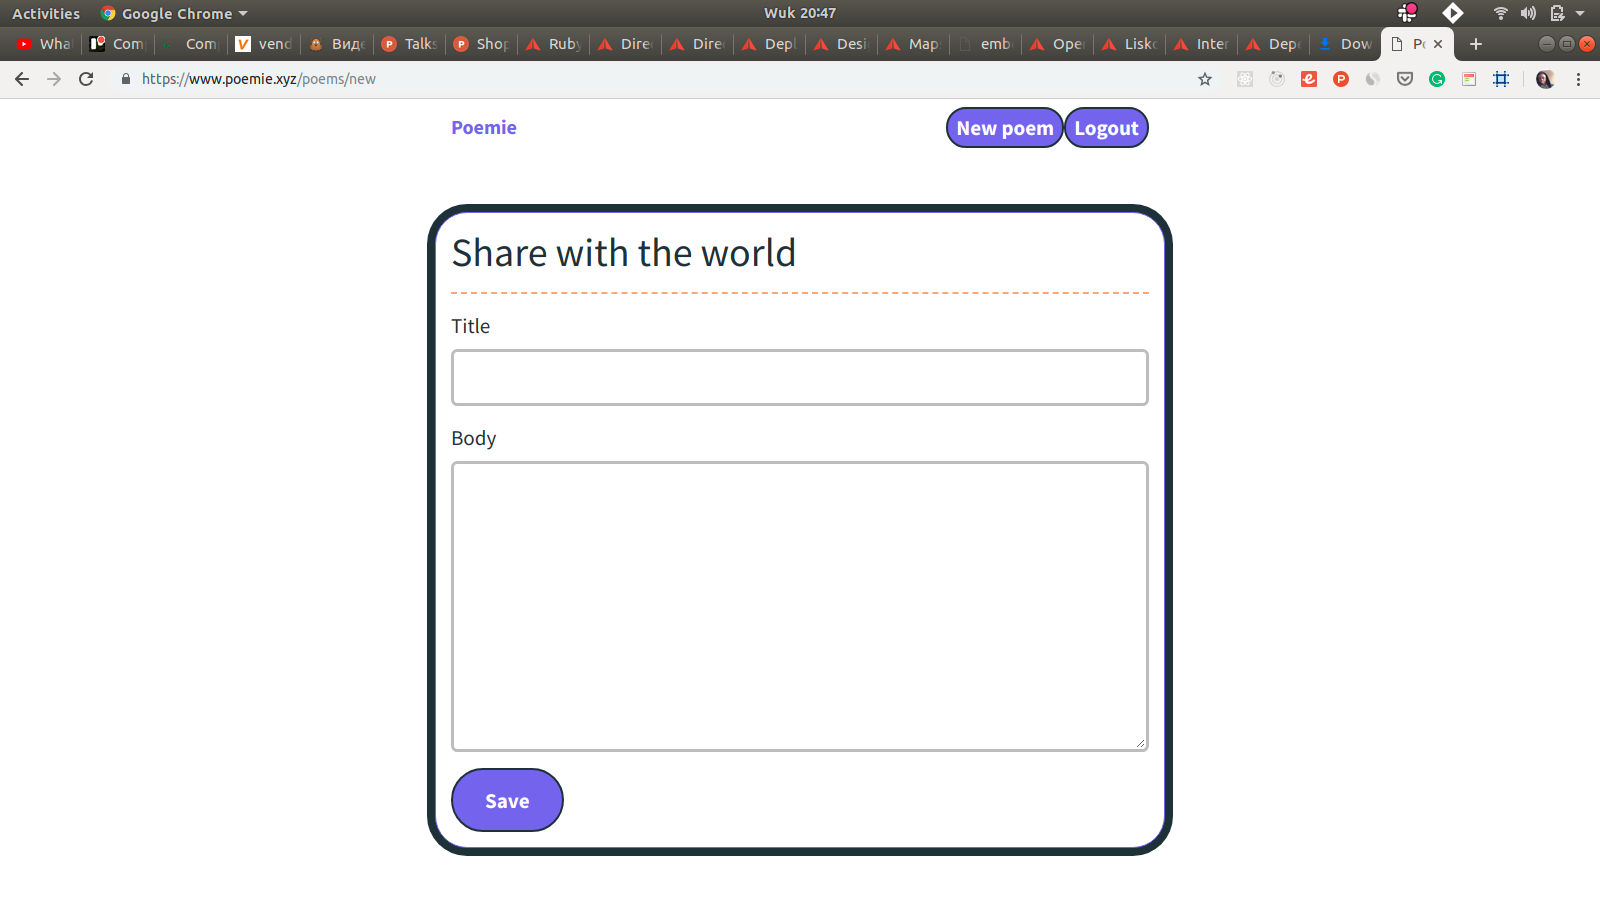Click the red e extension icon
Screen dimensions: 1600x900
pyautogui.click(x=1309, y=79)
